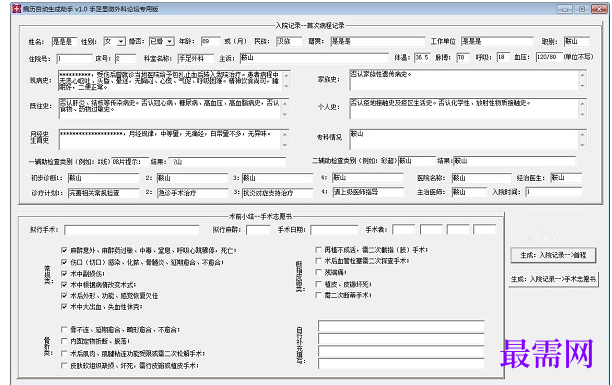Screen dimensions: 612x385
Task: Enable the 骨不连、延期愈合 checkbox
Action: [64, 330]
